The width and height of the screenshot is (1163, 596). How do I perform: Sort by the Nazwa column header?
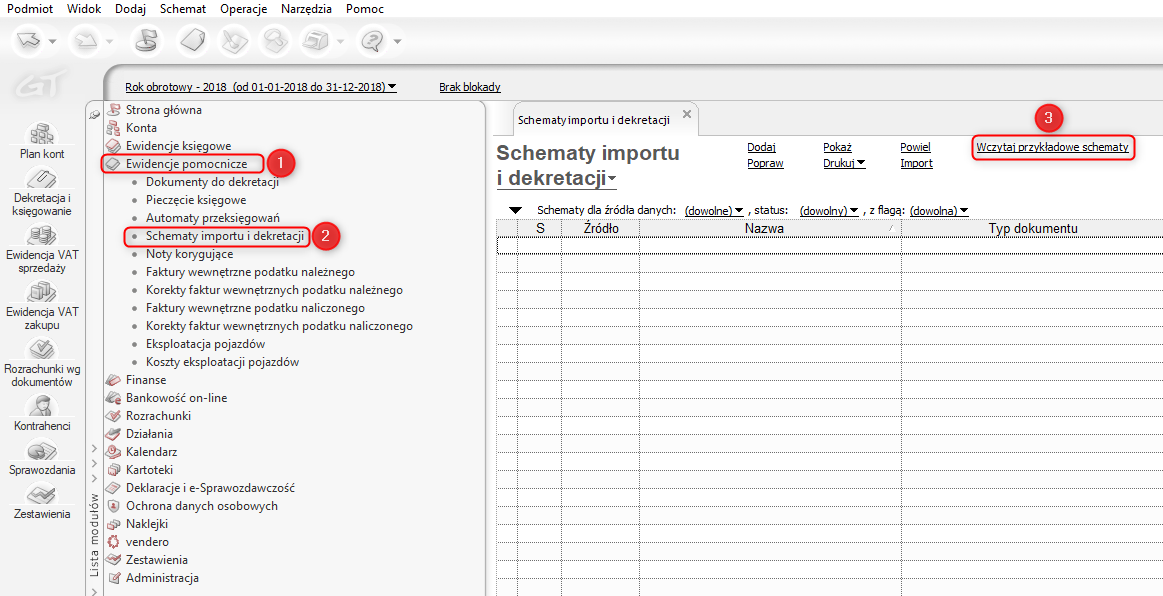coord(770,228)
